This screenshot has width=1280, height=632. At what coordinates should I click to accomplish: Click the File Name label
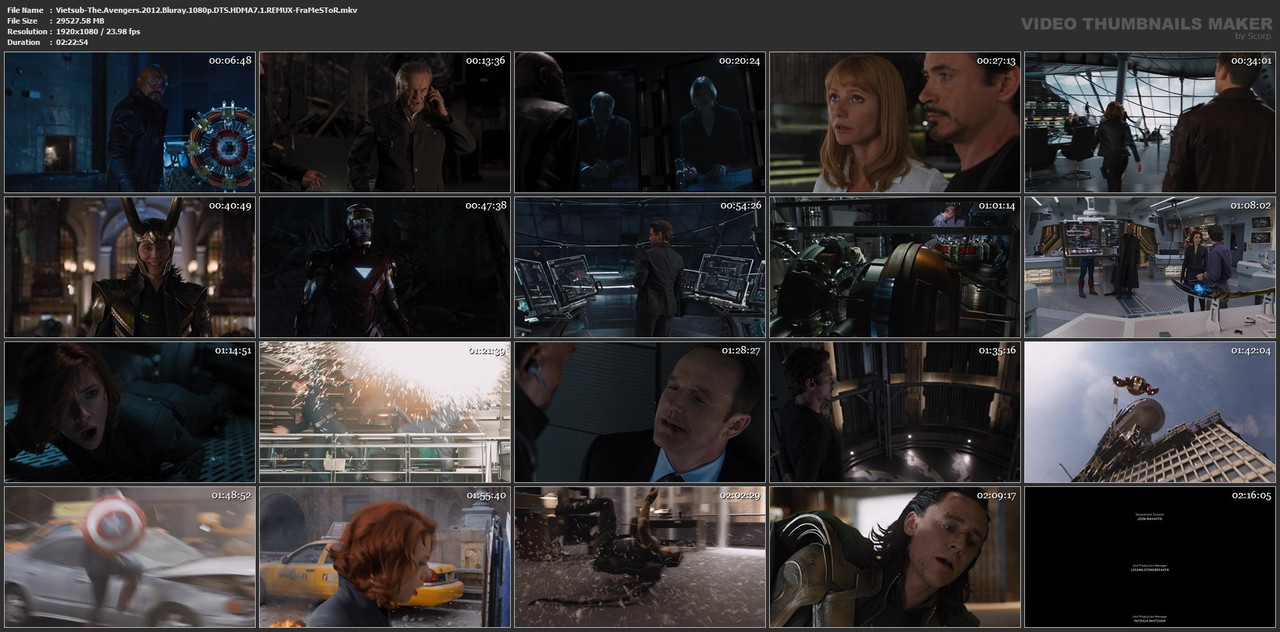25,10
